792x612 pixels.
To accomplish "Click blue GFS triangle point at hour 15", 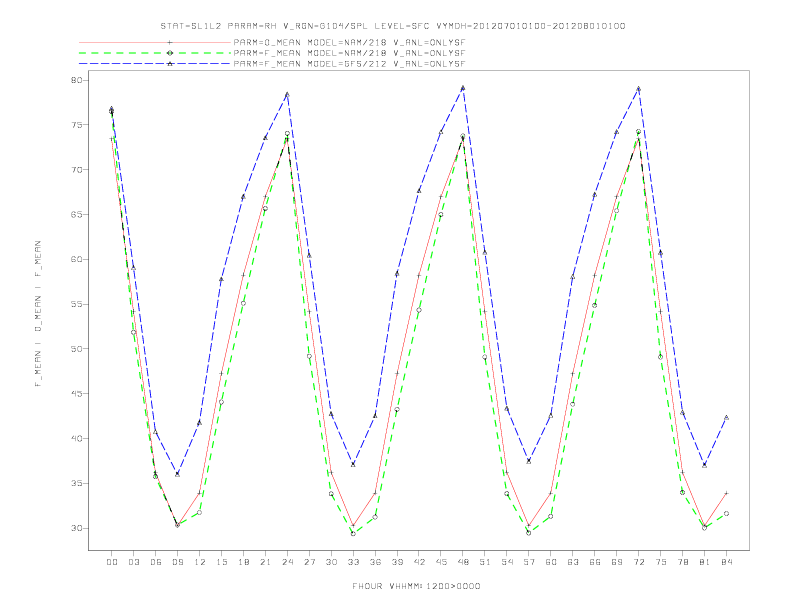I will (221, 279).
